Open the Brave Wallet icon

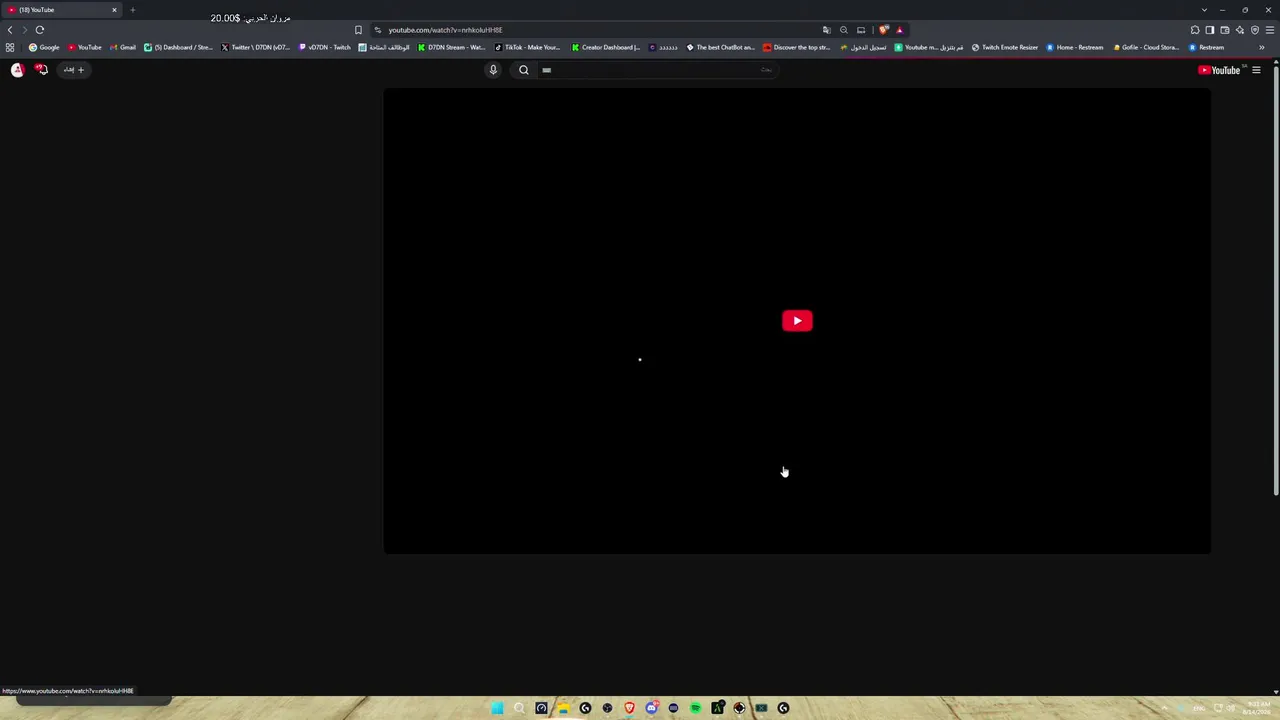1225,30
